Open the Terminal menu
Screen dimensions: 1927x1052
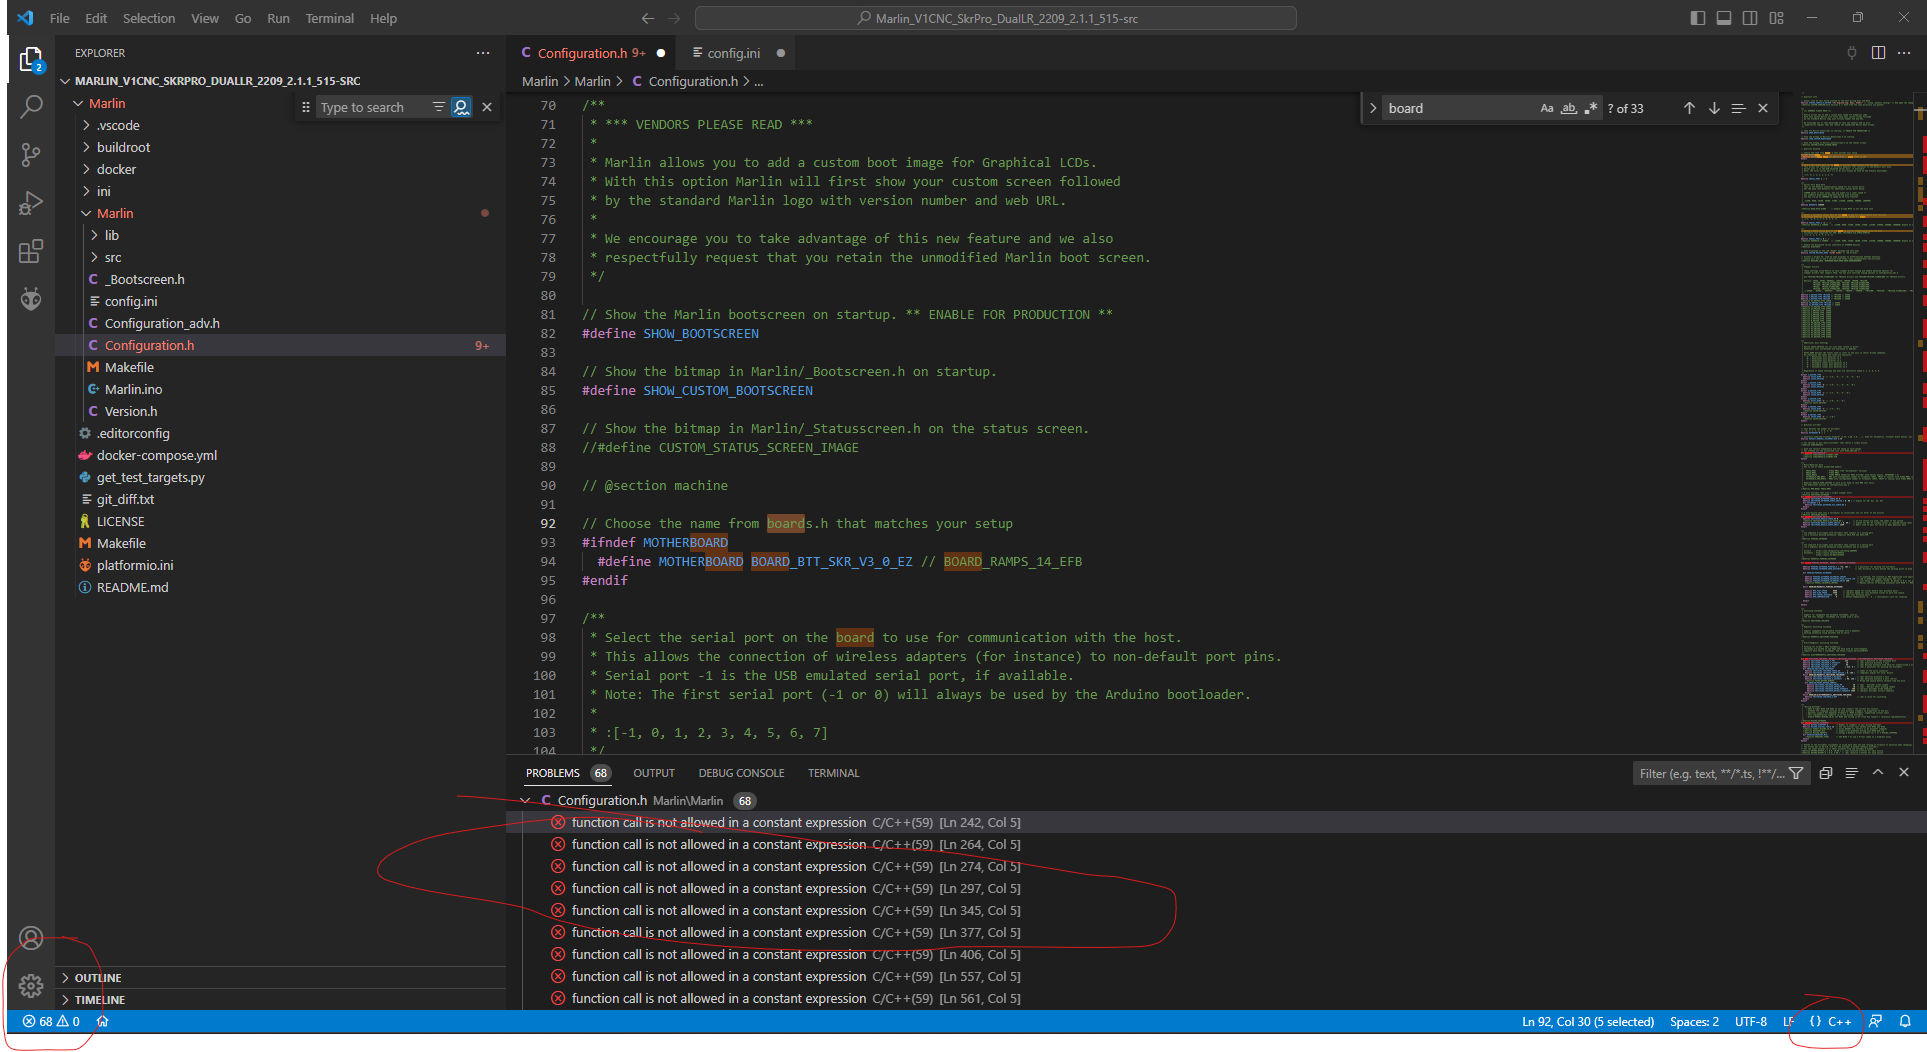329,18
